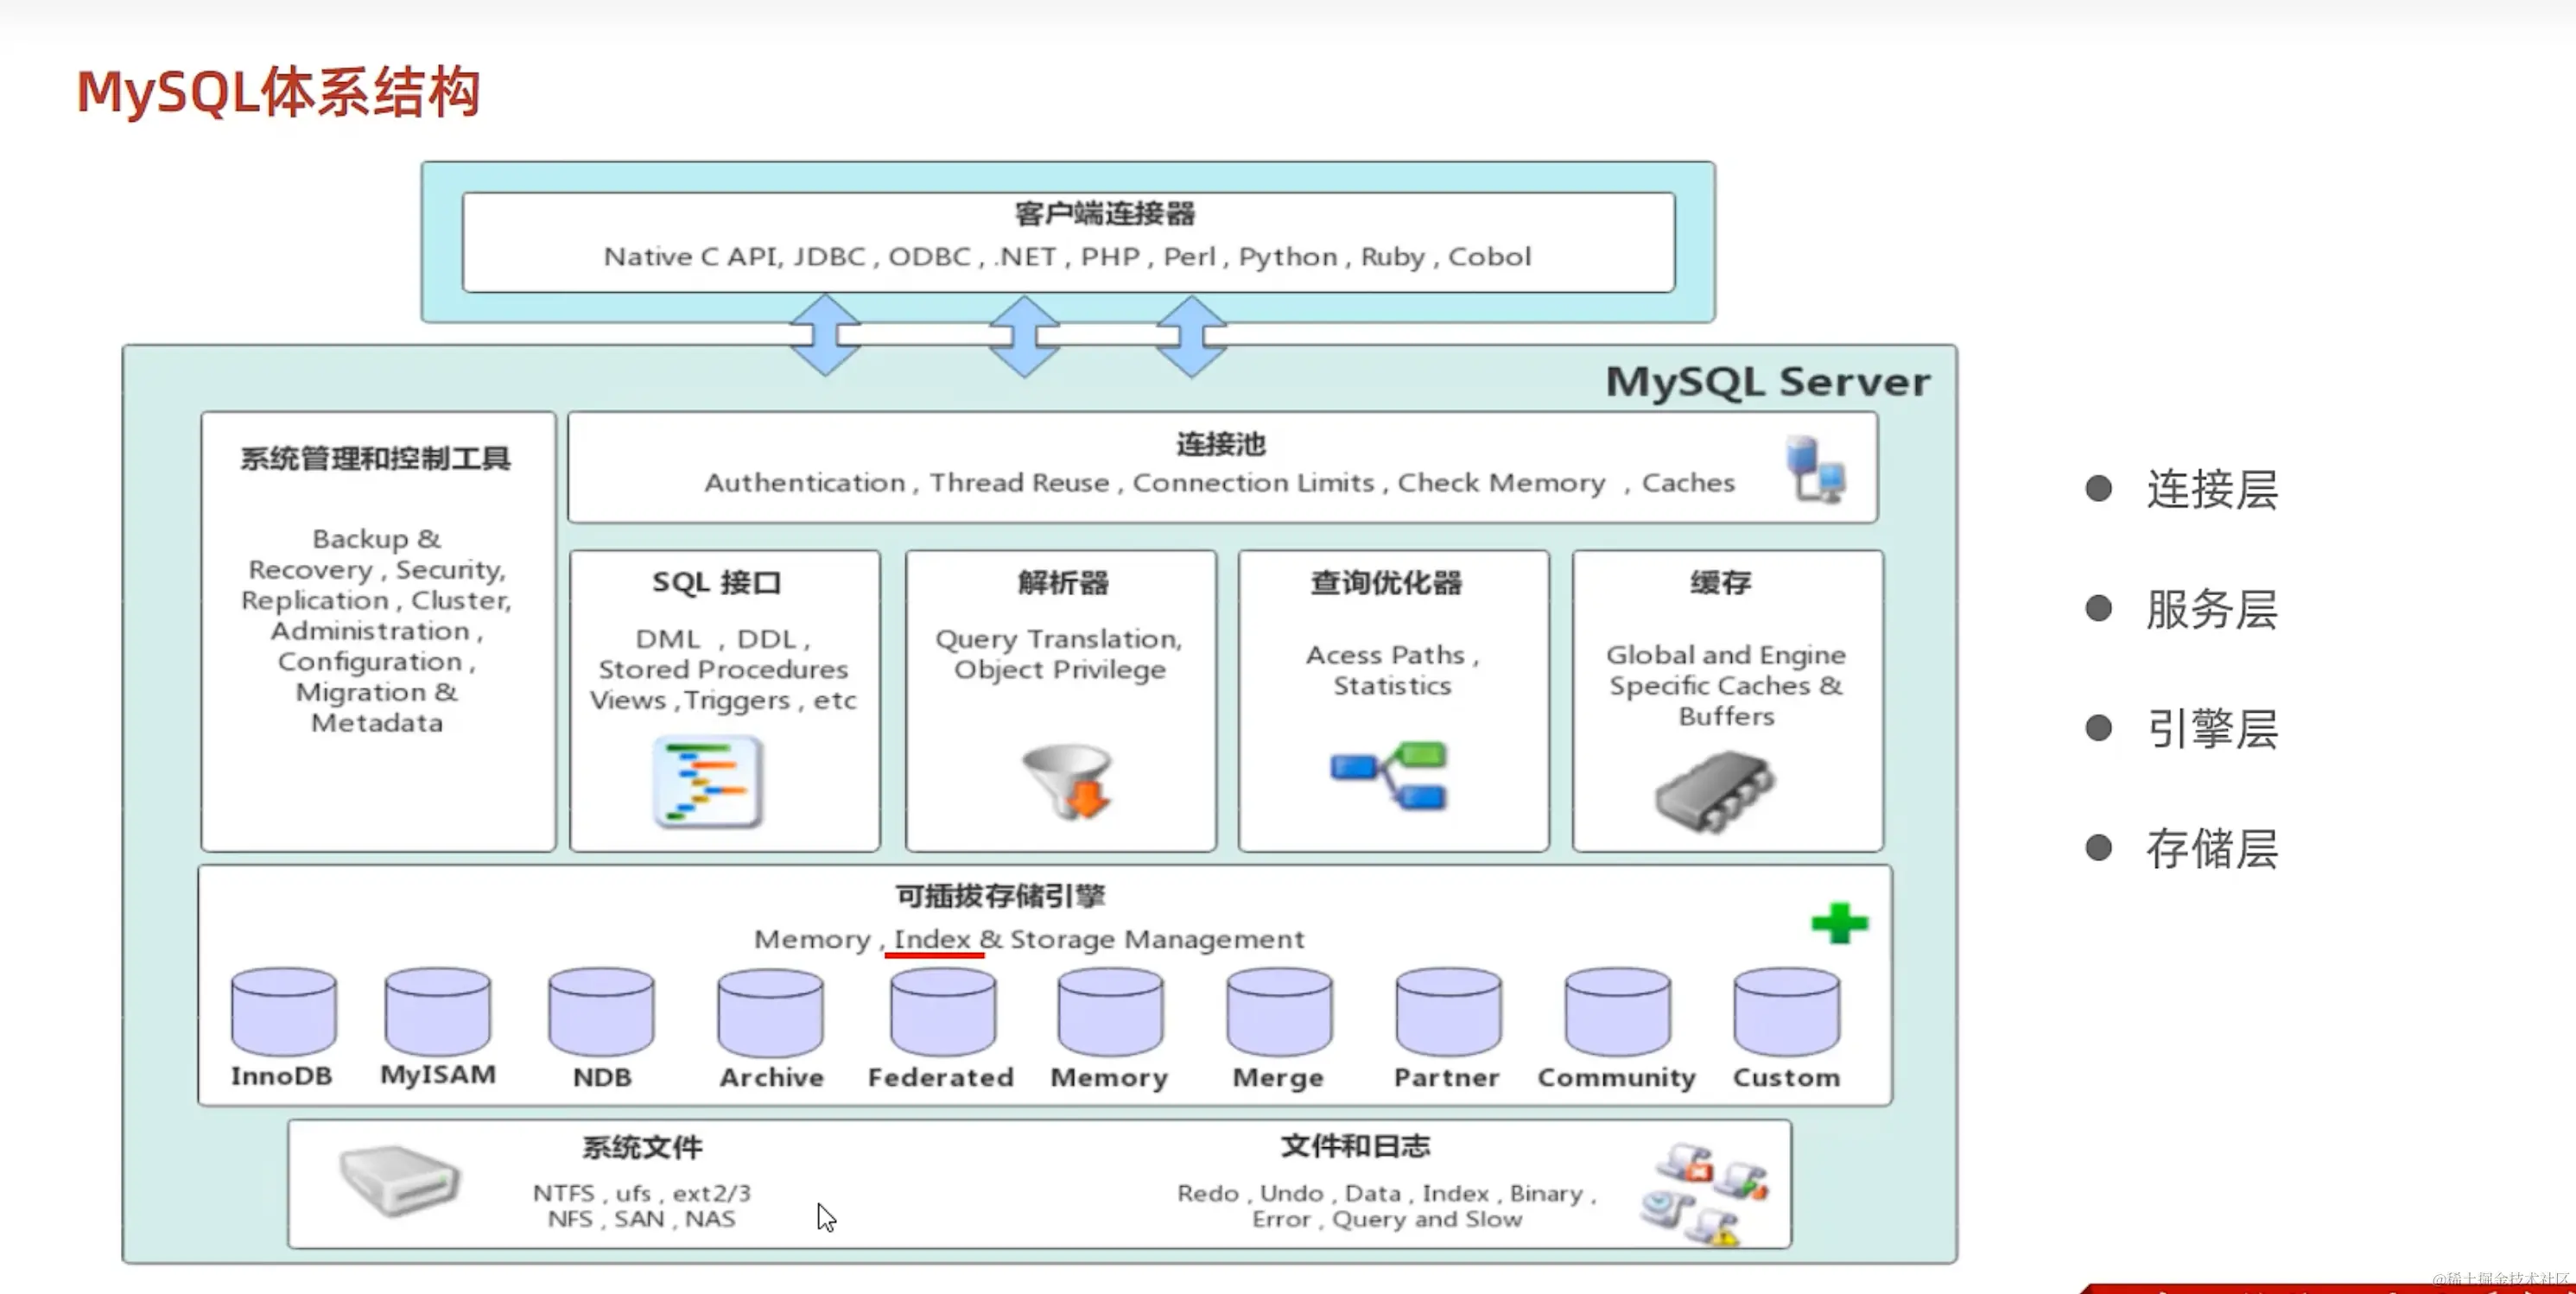This screenshot has width=2576, height=1294.
Task: Click the MySQL体系结构 title heading
Action: pyautogui.click(x=278, y=92)
